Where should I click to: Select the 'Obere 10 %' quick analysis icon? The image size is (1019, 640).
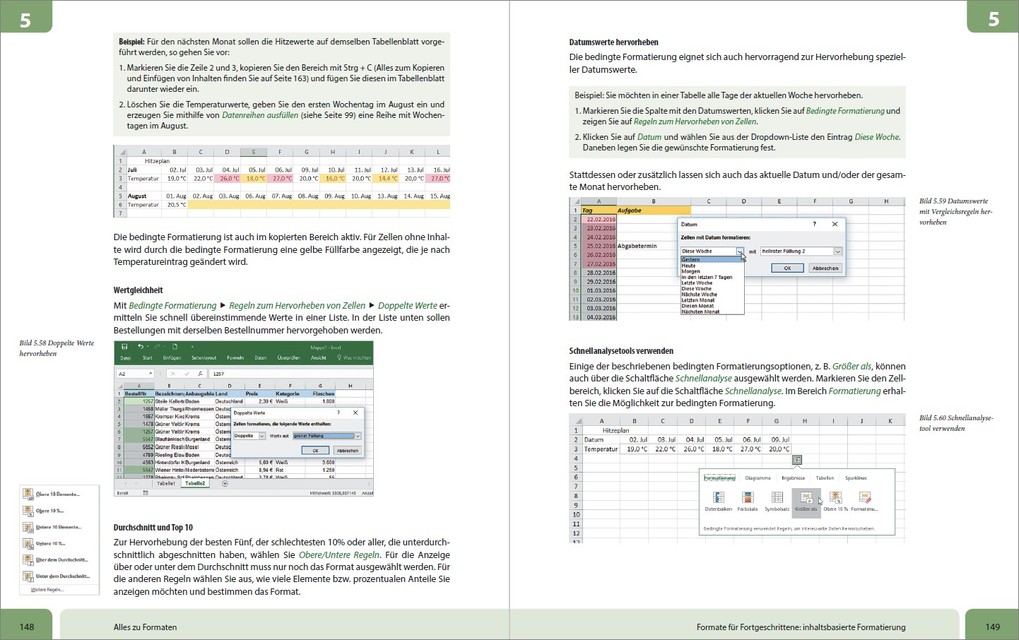click(835, 498)
